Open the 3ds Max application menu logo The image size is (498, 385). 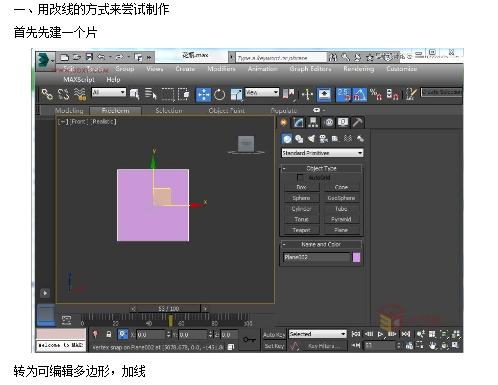45,60
